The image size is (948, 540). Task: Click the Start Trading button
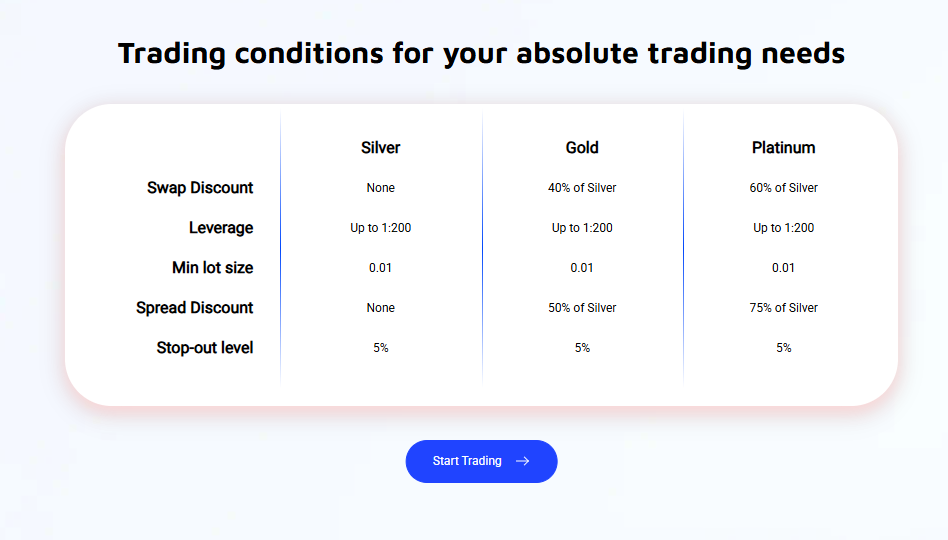click(x=481, y=461)
